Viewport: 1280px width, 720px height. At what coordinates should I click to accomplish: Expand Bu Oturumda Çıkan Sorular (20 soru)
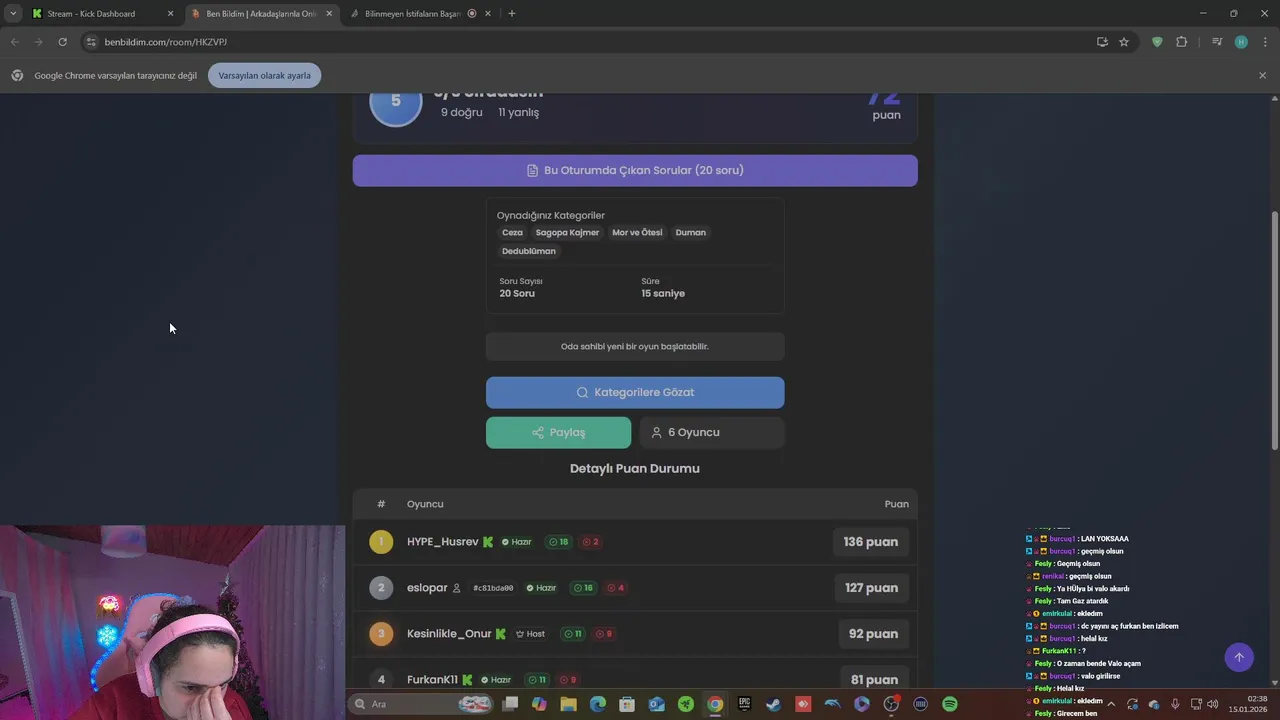click(x=635, y=170)
